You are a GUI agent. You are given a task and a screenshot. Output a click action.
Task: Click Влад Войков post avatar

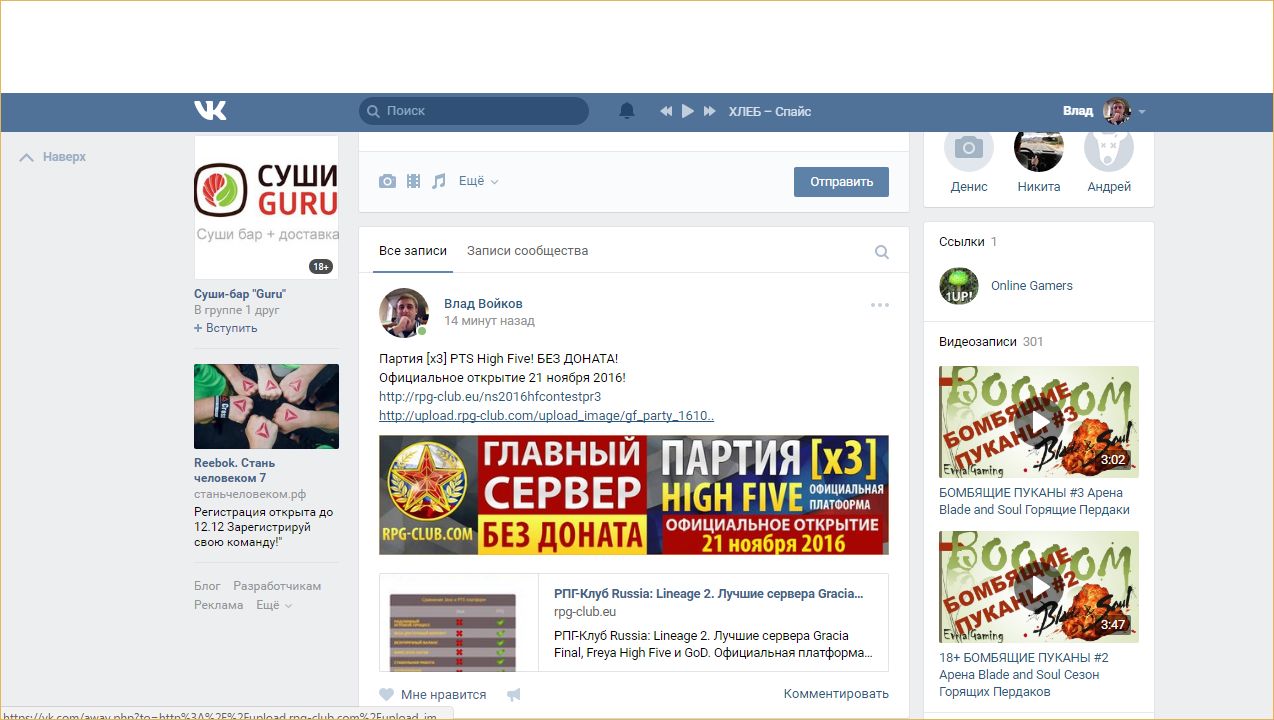pos(404,313)
